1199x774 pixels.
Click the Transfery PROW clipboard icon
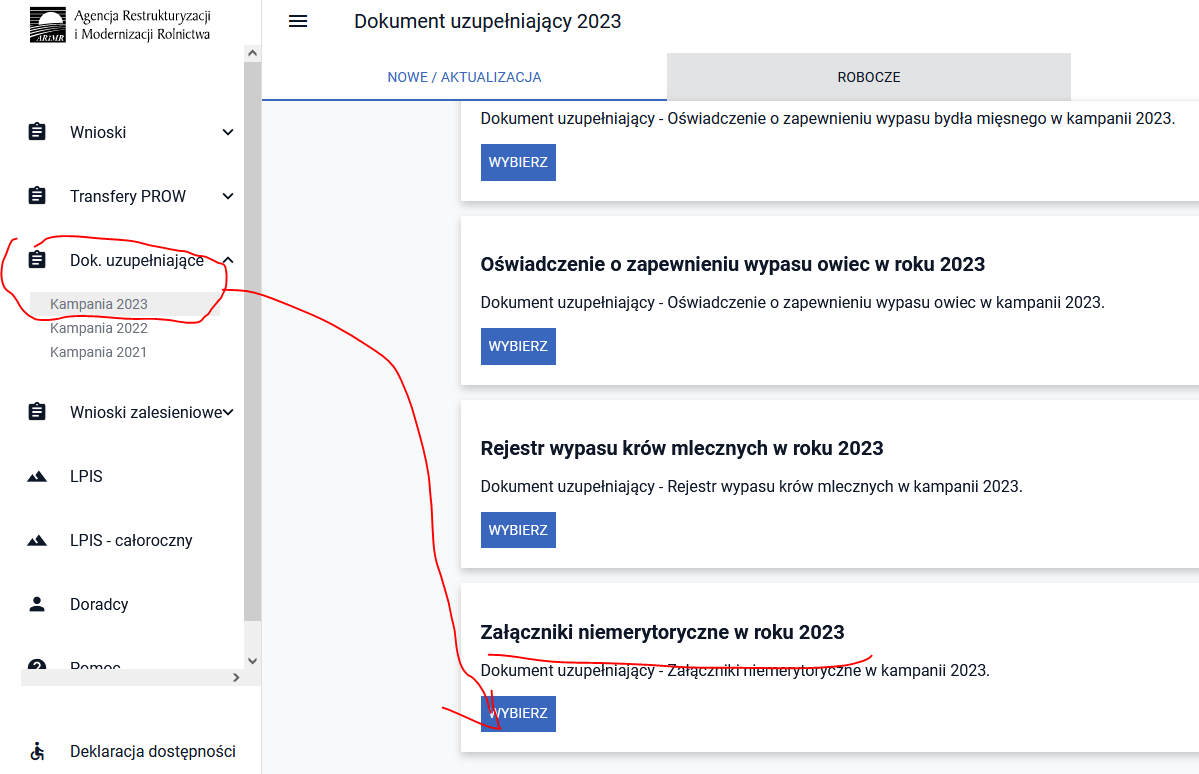[x=37, y=196]
